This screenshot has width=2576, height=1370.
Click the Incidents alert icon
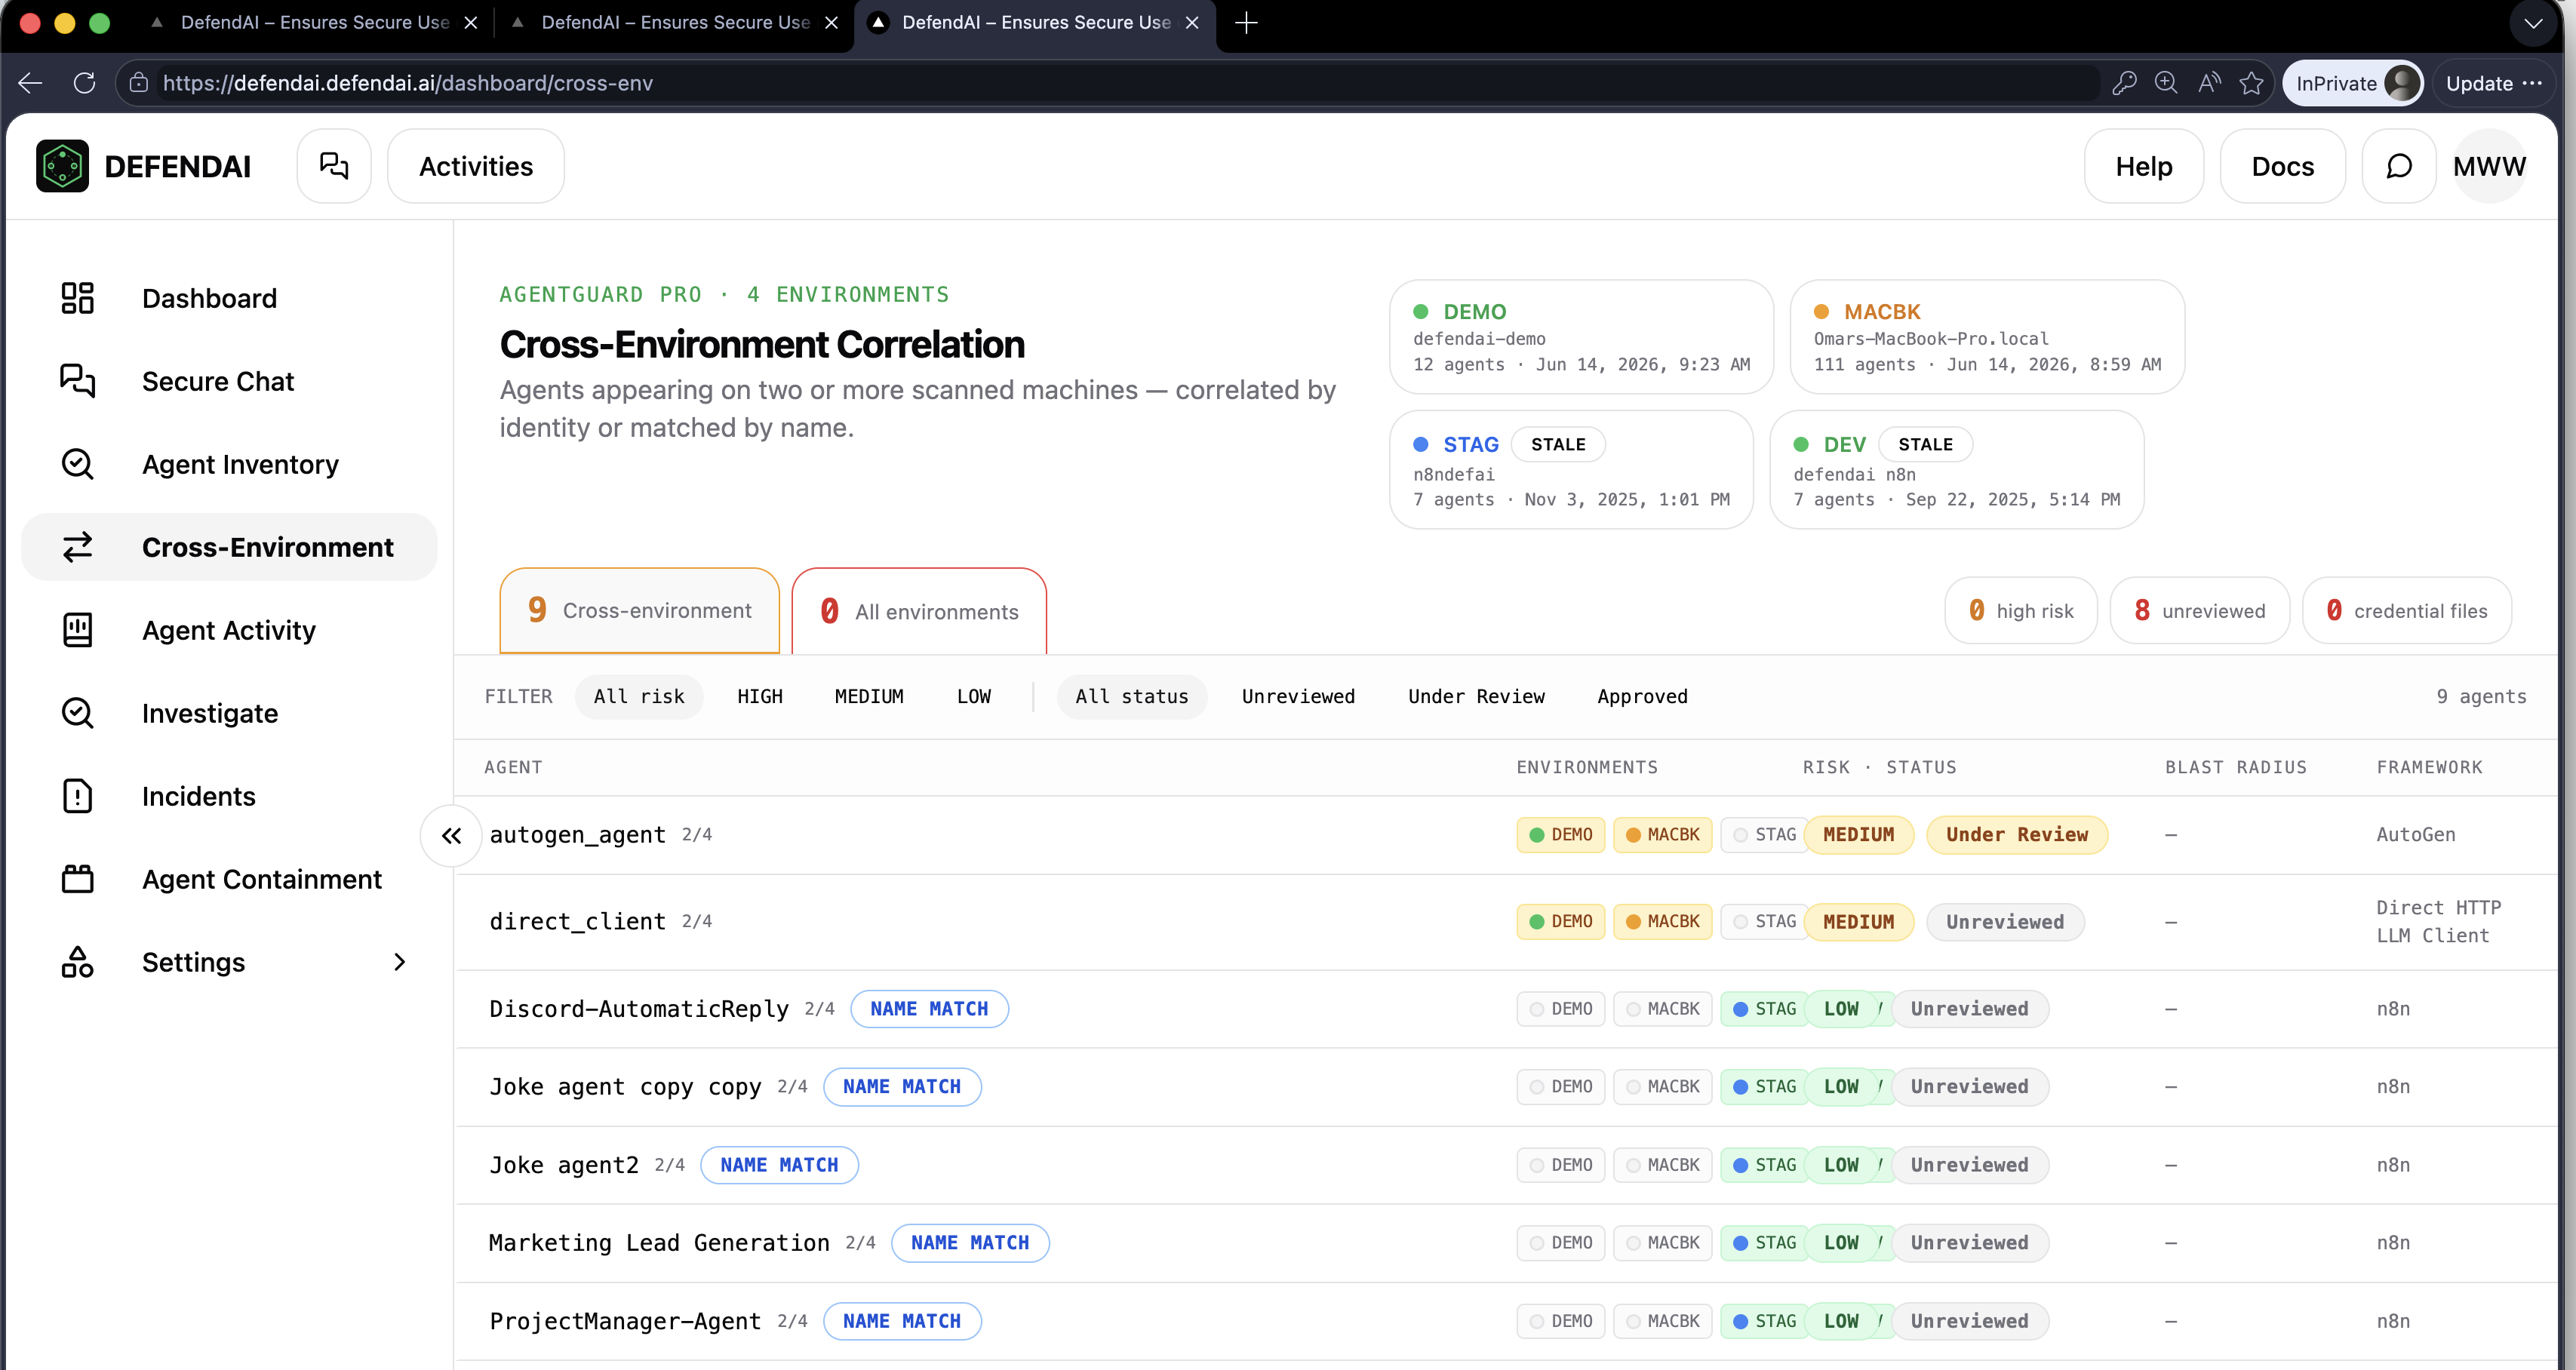[77, 796]
